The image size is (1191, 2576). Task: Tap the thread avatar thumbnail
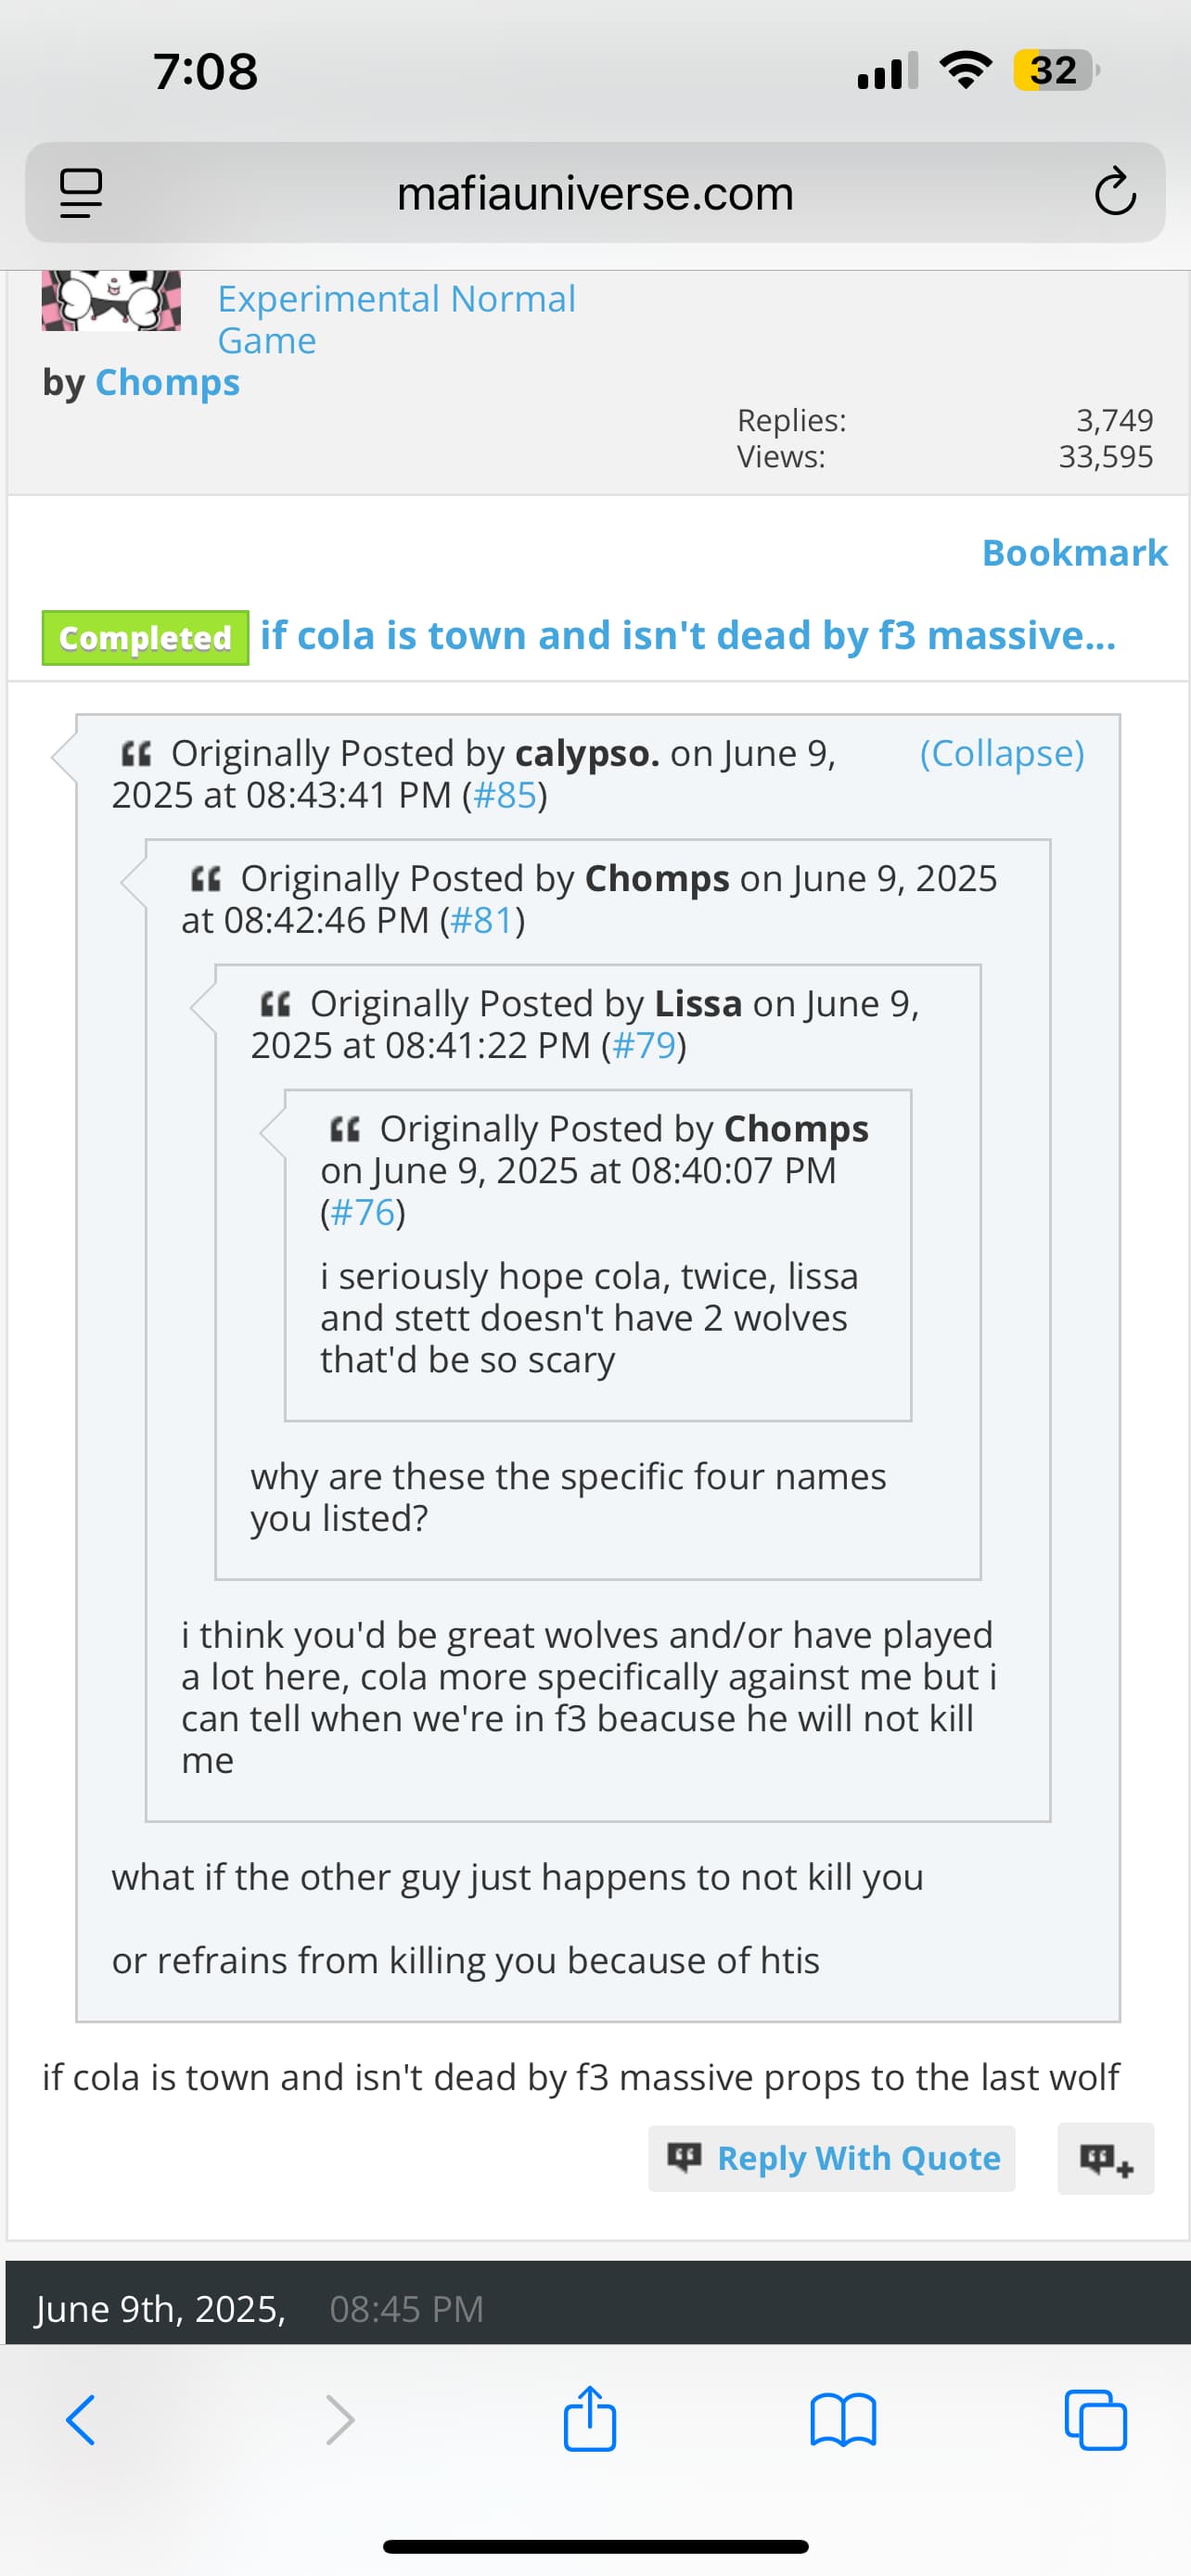pyautogui.click(x=111, y=300)
